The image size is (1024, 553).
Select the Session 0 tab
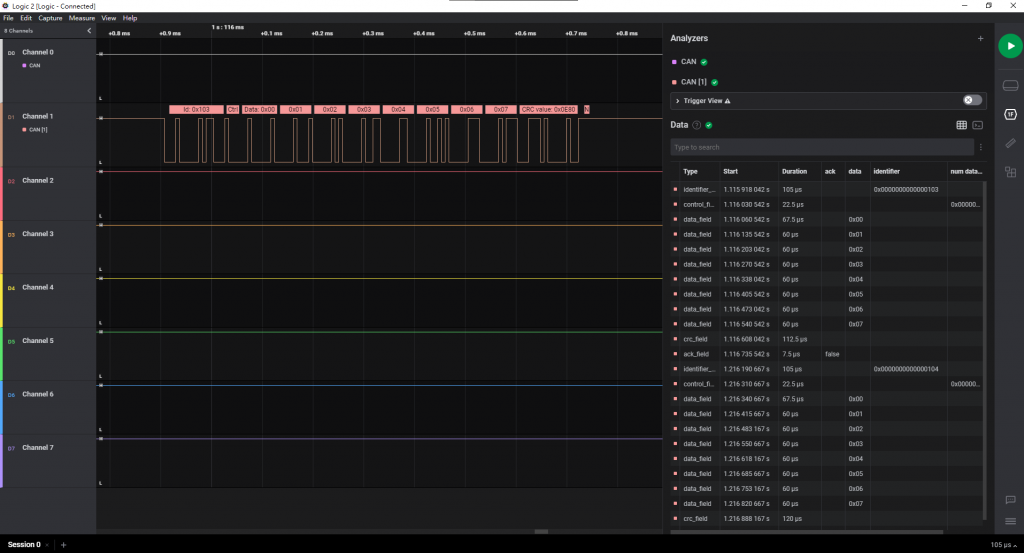pyautogui.click(x=24, y=545)
